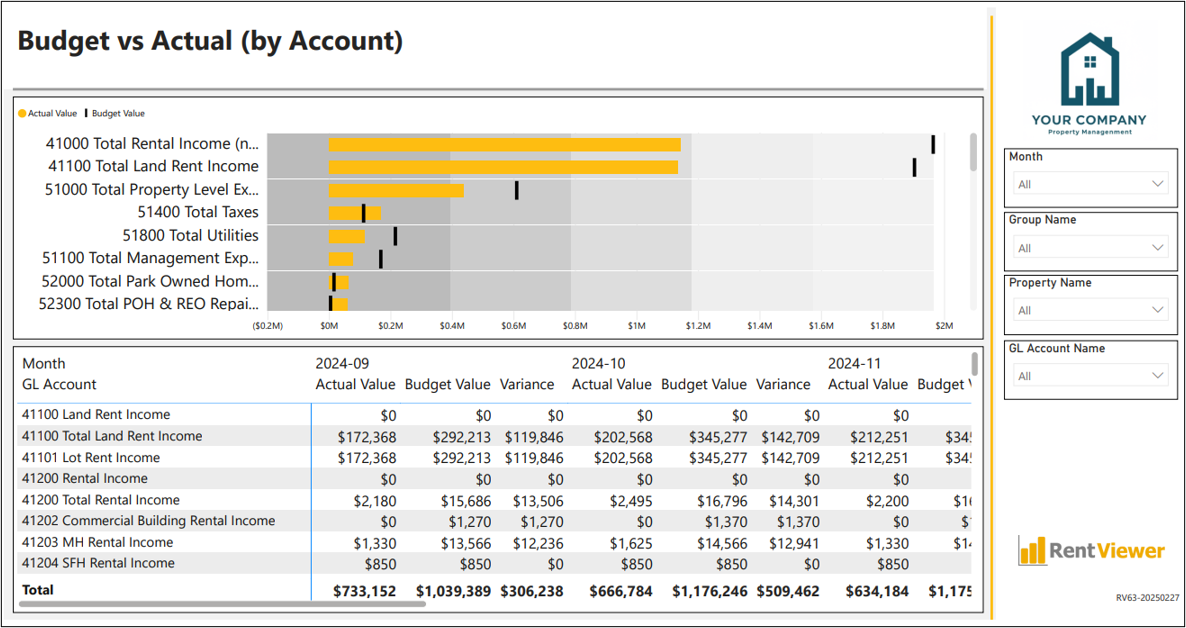This screenshot has height=628, width=1186.
Task: Select the 41200 Total Rental Income row
Action: (495, 499)
